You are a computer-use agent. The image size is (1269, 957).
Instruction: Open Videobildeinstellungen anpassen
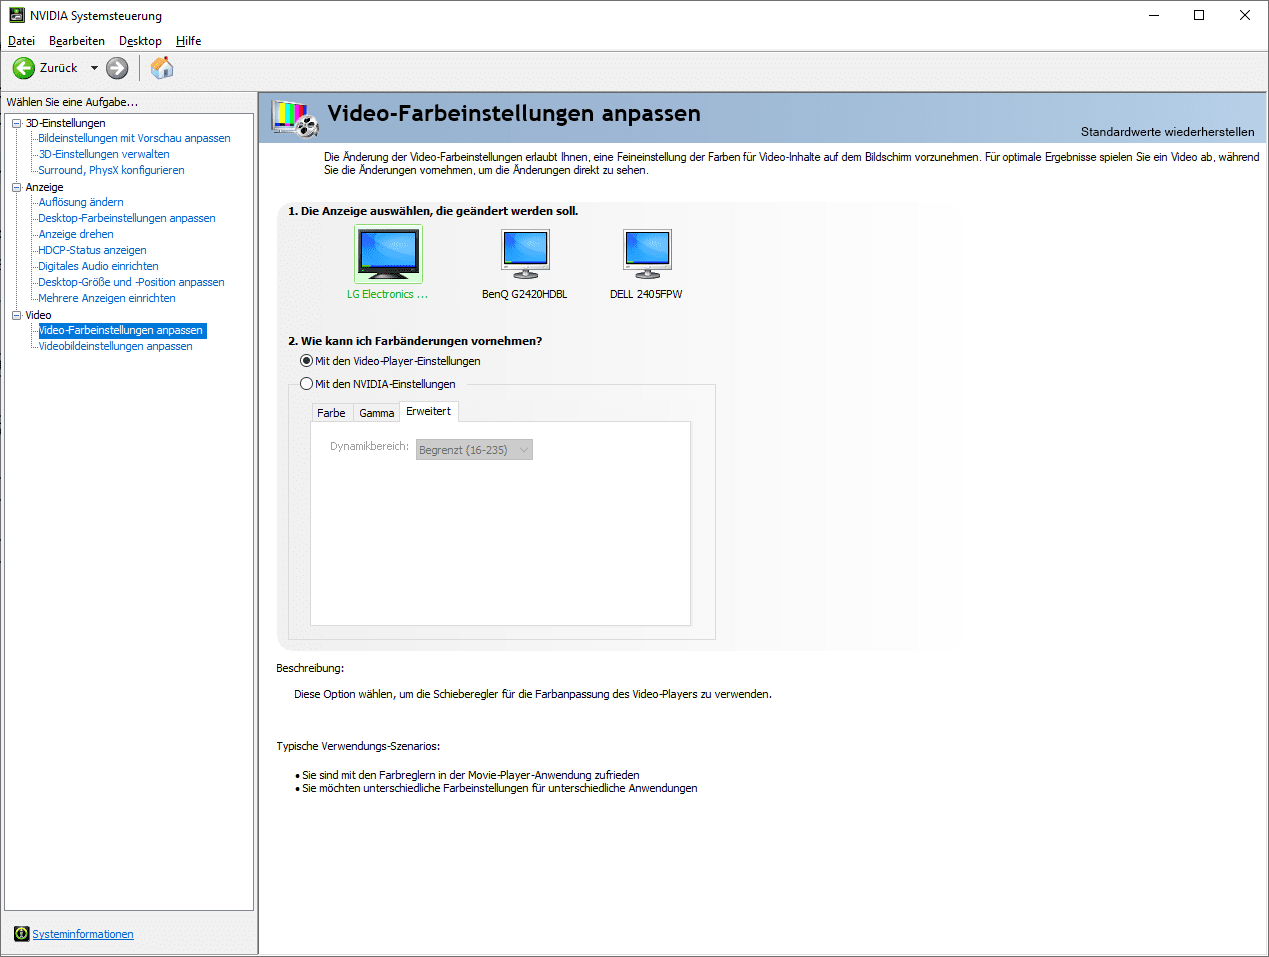click(x=115, y=346)
